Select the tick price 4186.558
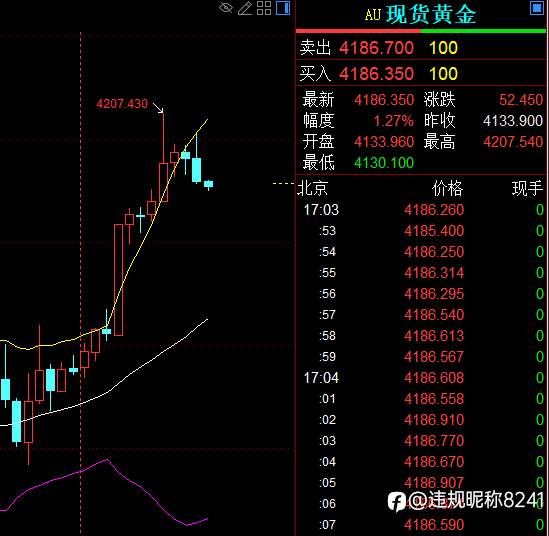This screenshot has height=536, width=549. point(434,399)
